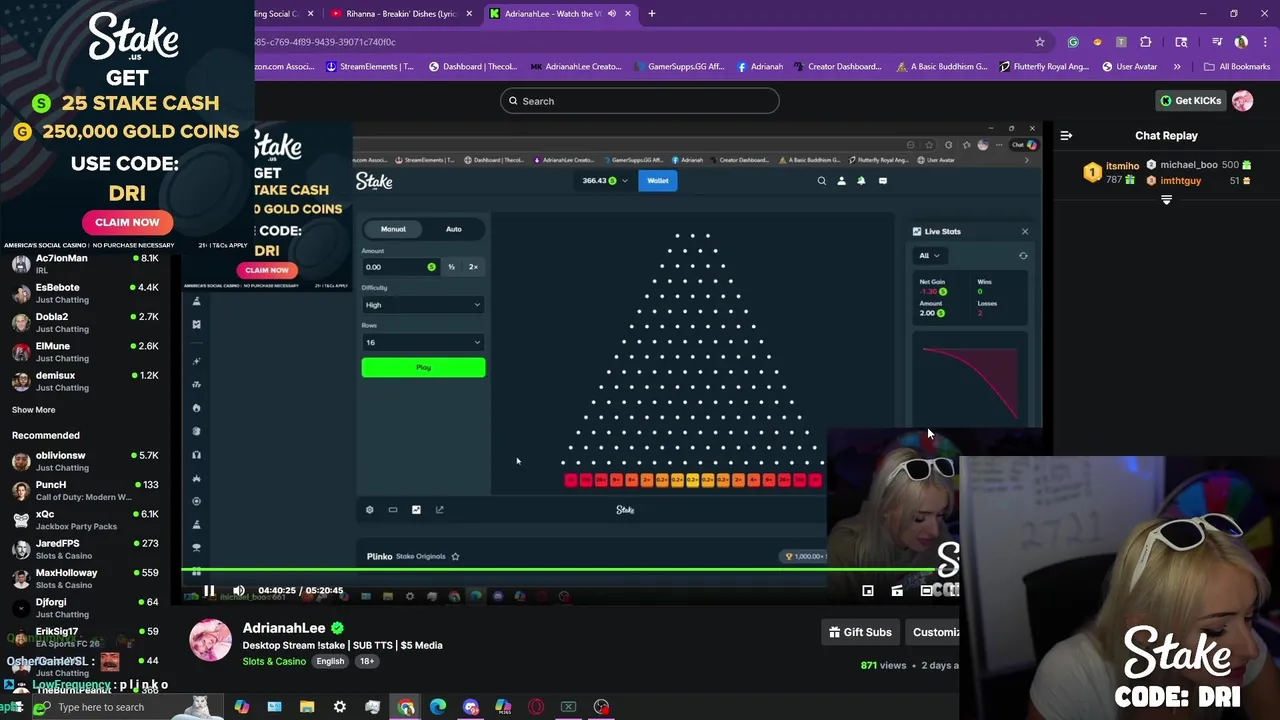Click Get KICKs button
The height and width of the screenshot is (720, 1280).
click(x=1190, y=101)
